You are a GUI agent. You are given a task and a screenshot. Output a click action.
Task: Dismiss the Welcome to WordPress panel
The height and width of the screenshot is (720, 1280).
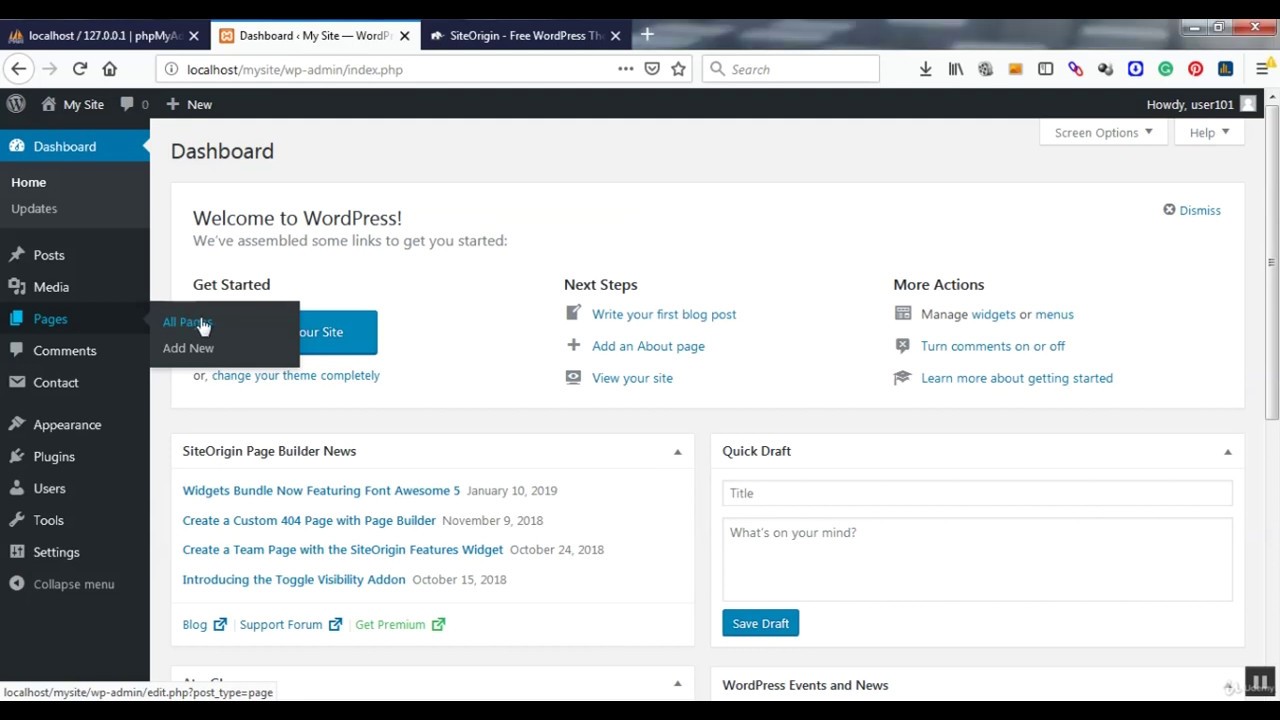tap(1192, 210)
